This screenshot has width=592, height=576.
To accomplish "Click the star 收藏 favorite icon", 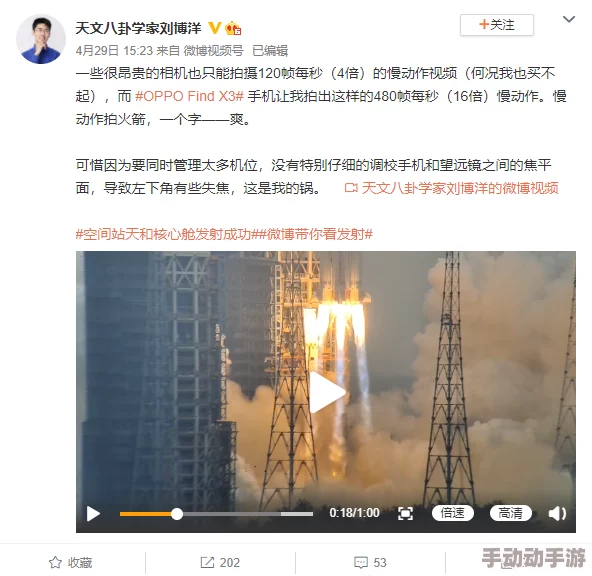I will coord(55,562).
